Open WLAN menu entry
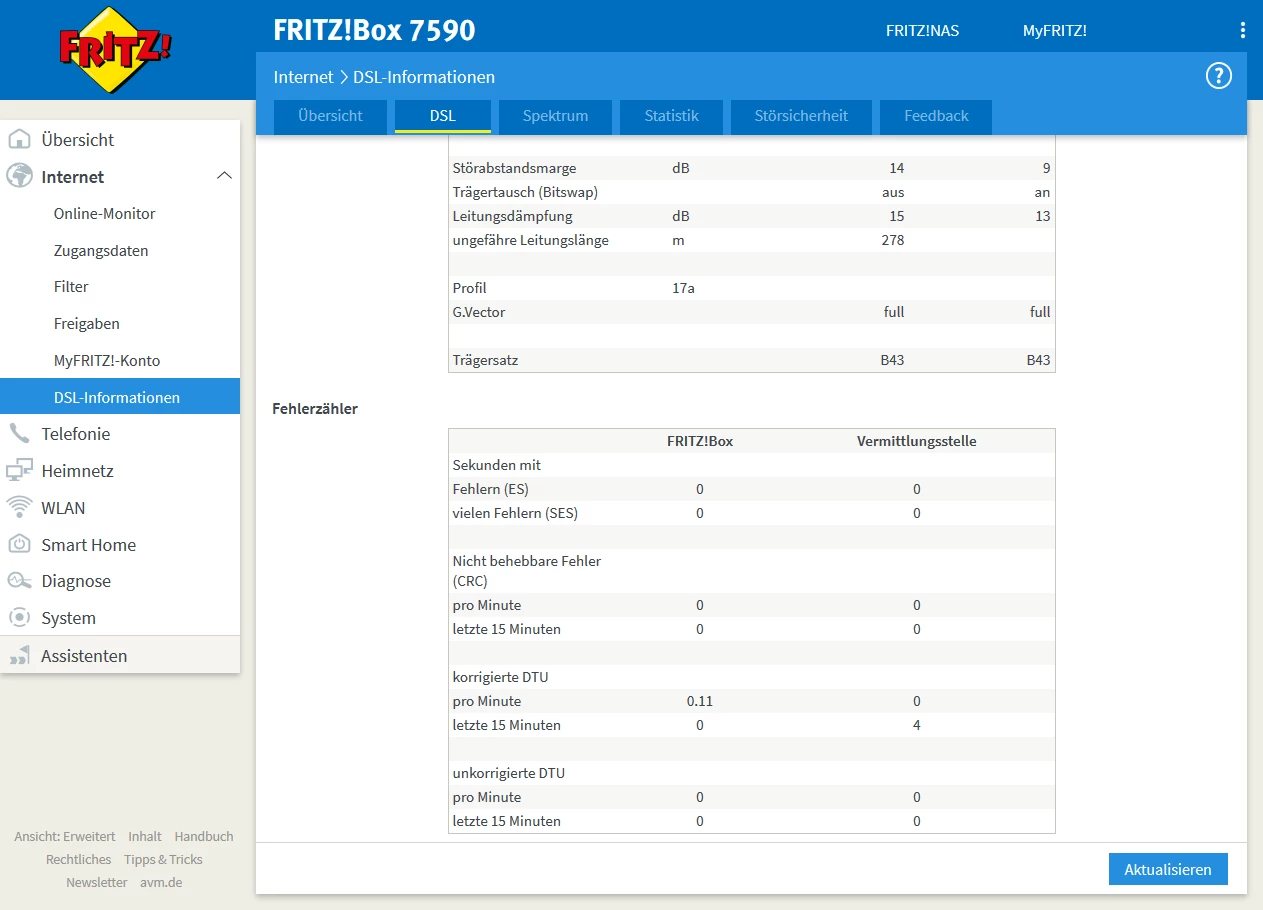 coord(63,507)
